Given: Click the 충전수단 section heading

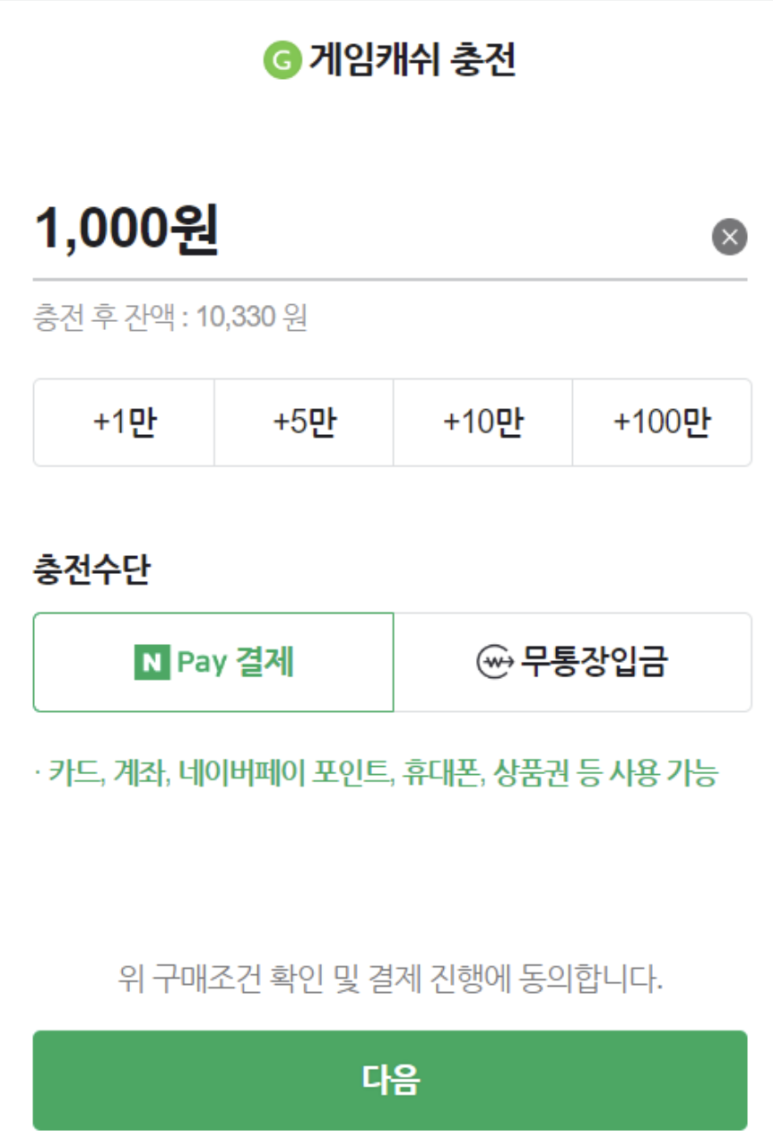Looking at the screenshot, I should click(92, 569).
